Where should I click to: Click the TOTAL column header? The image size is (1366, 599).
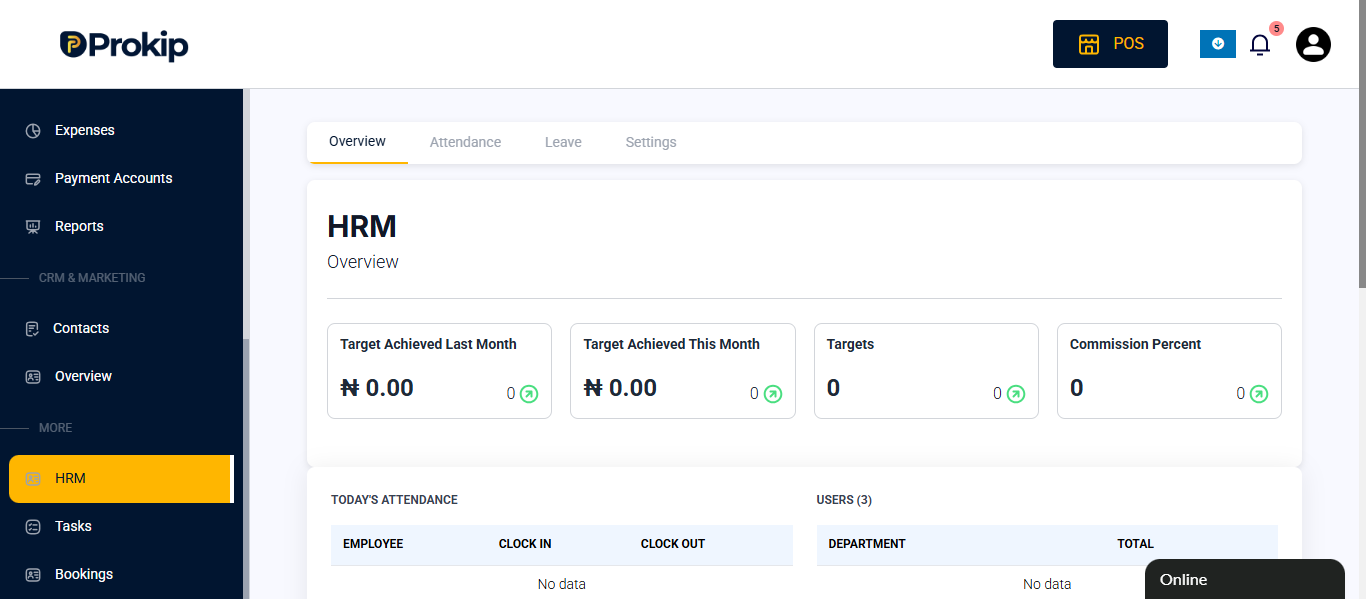click(1135, 544)
